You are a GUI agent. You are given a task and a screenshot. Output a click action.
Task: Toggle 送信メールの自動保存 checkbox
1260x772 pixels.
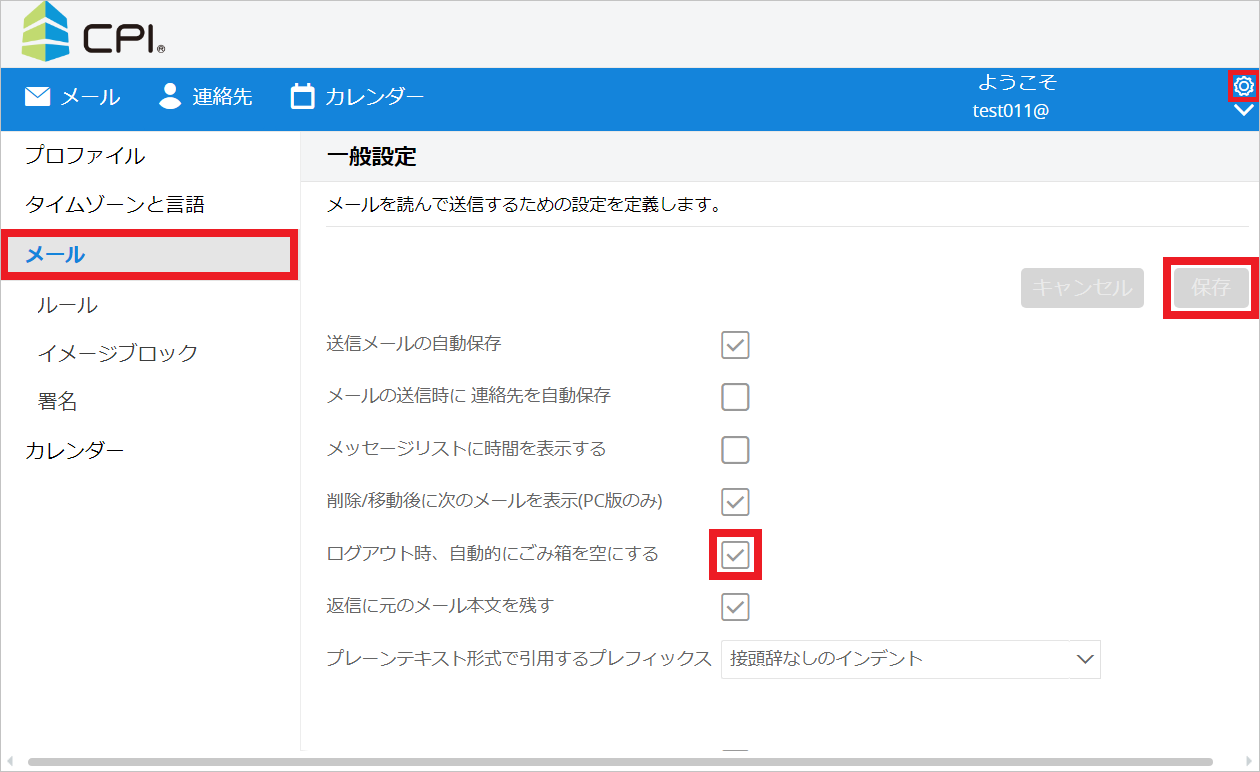coord(735,345)
